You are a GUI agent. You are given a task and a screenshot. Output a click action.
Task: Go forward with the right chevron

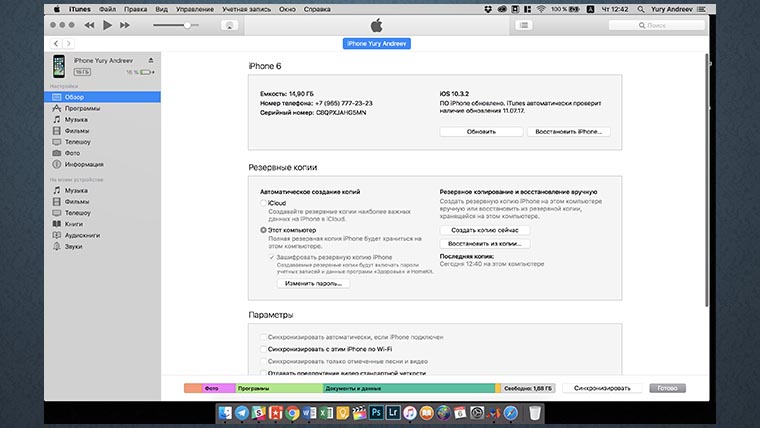click(x=68, y=44)
